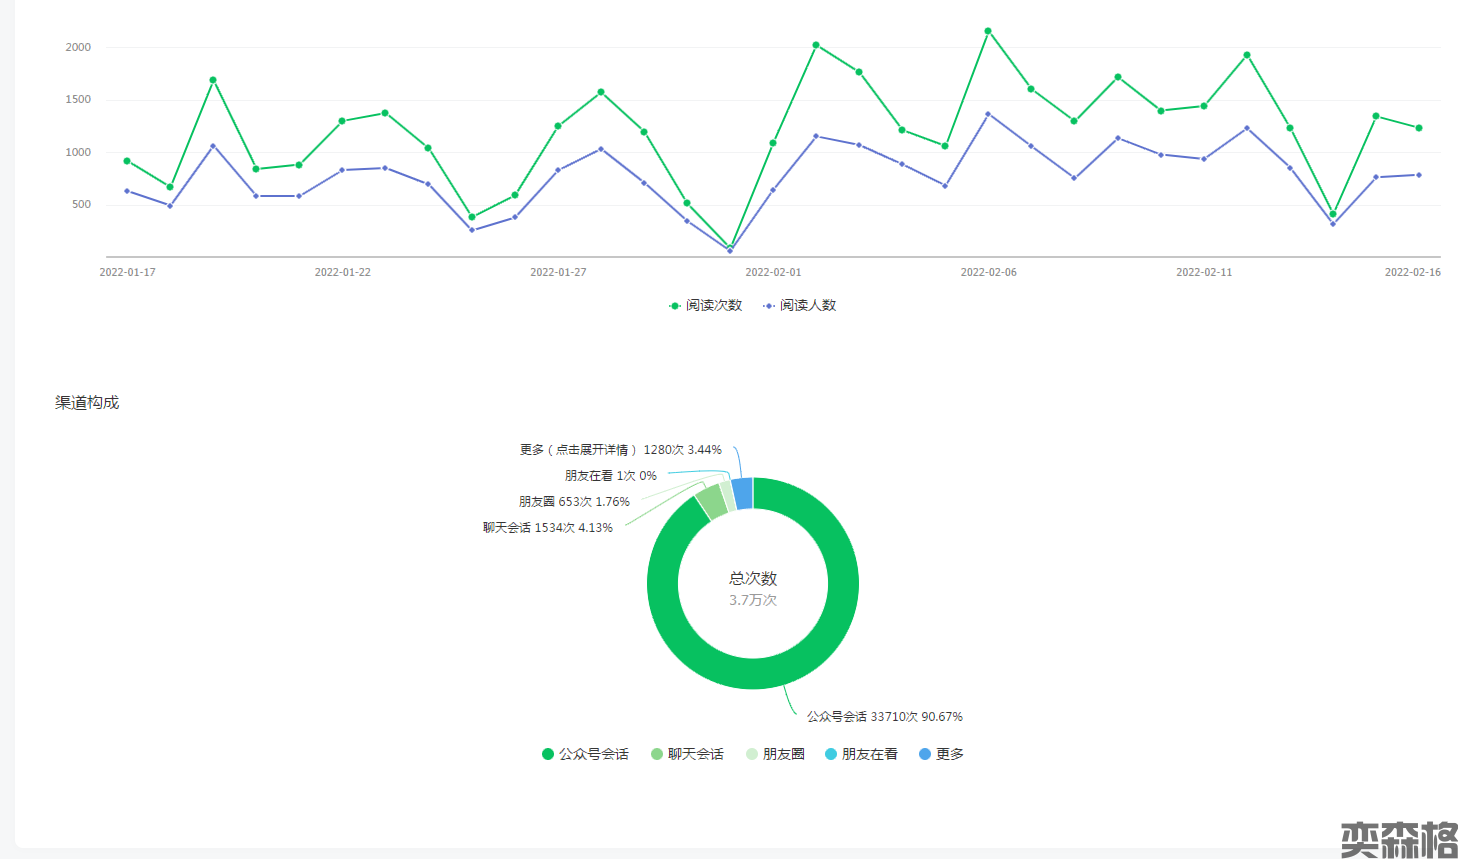Select the 公众号会话 33710次 90.67% label
This screenshot has width=1458, height=859.
884,717
